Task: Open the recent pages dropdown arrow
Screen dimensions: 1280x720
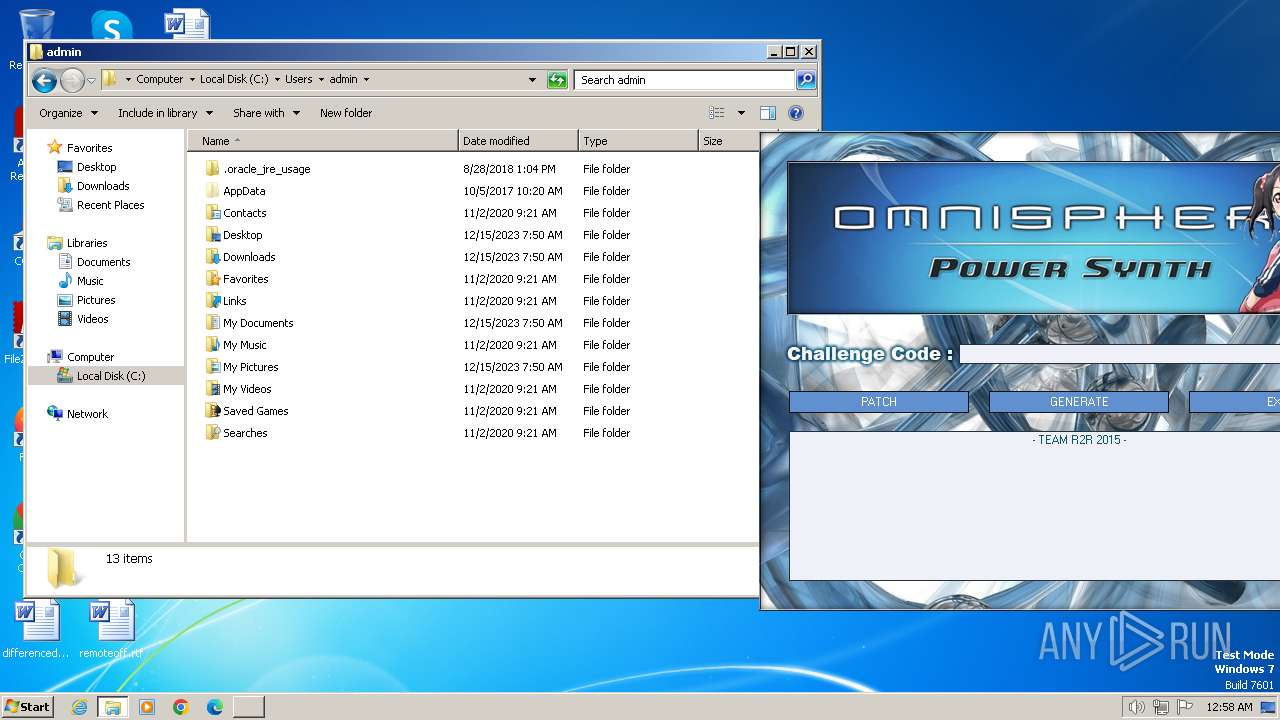Action: (91, 80)
